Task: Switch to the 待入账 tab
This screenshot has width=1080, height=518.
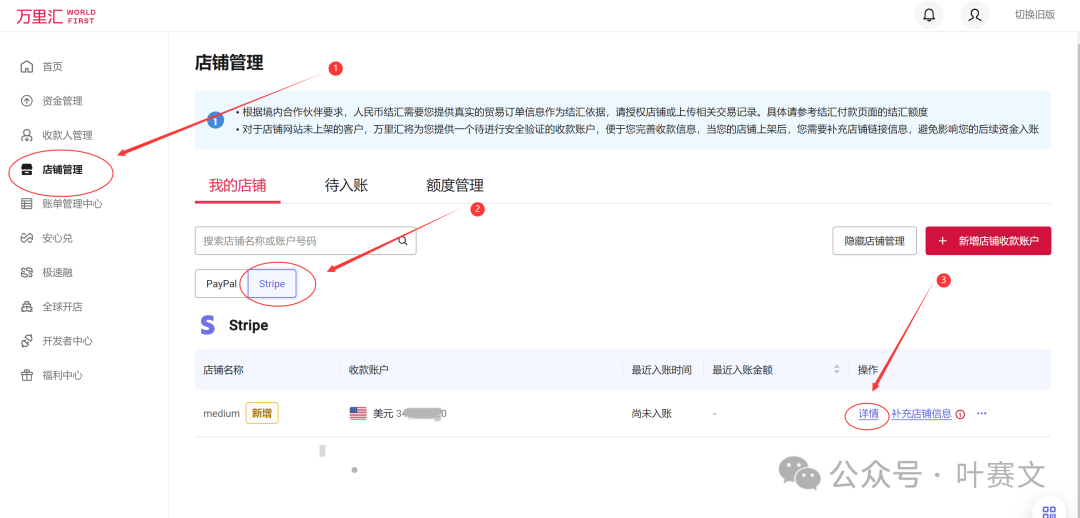Action: [x=346, y=185]
